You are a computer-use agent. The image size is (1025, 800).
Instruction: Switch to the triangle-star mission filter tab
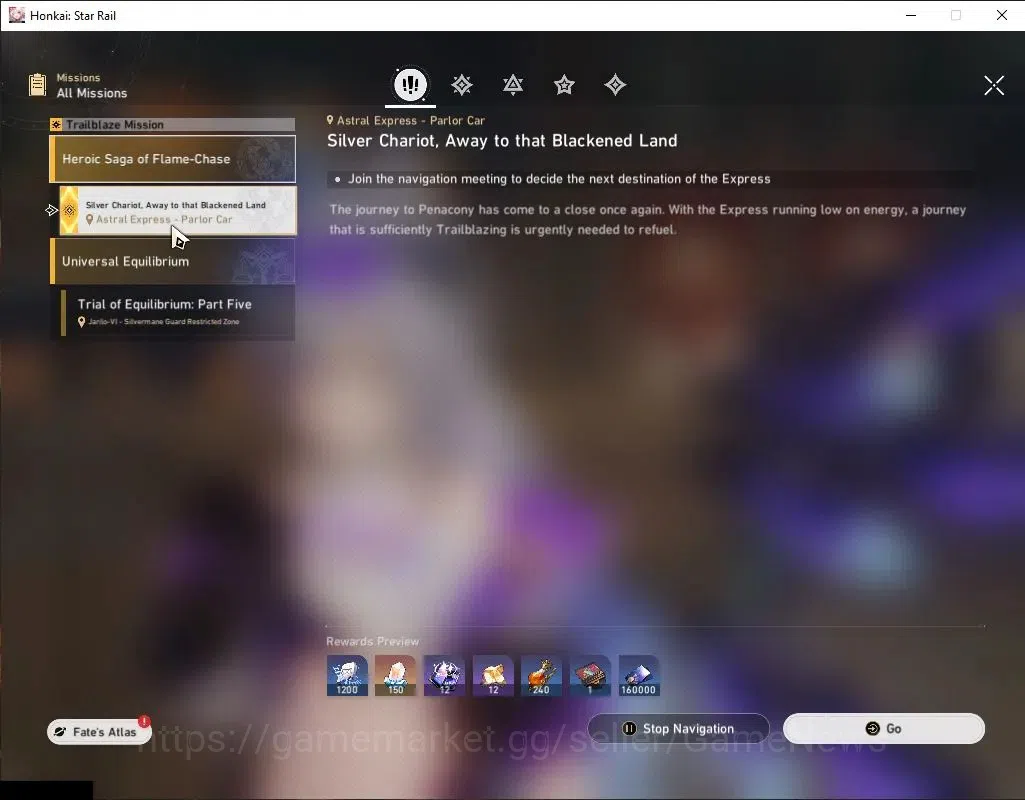(x=513, y=85)
